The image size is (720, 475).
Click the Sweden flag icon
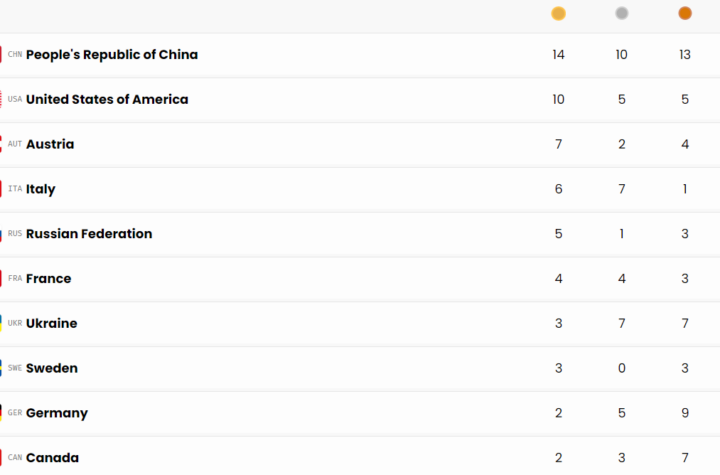pyautogui.click(x=2, y=368)
